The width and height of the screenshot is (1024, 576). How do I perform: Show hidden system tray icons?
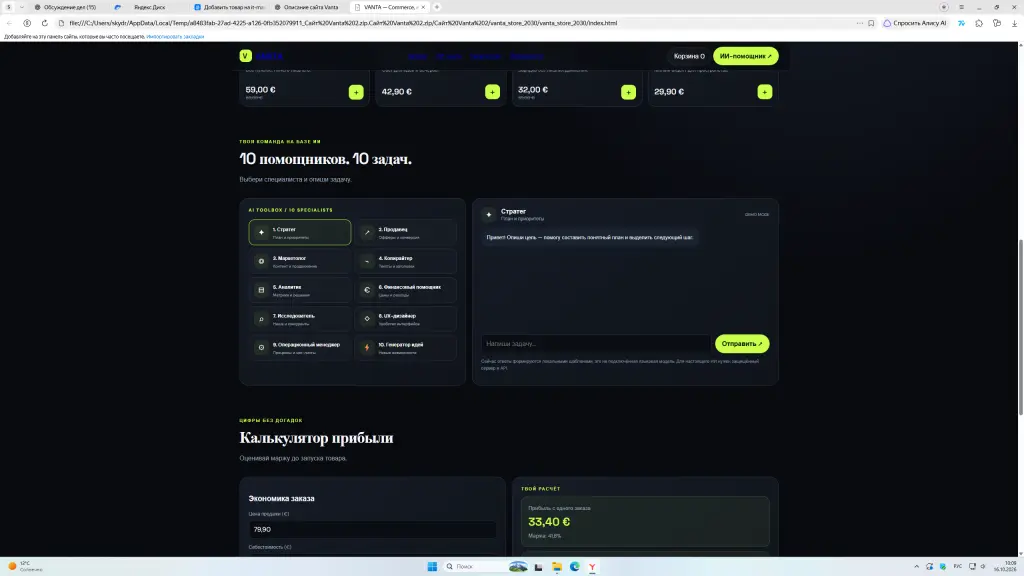click(x=916, y=567)
